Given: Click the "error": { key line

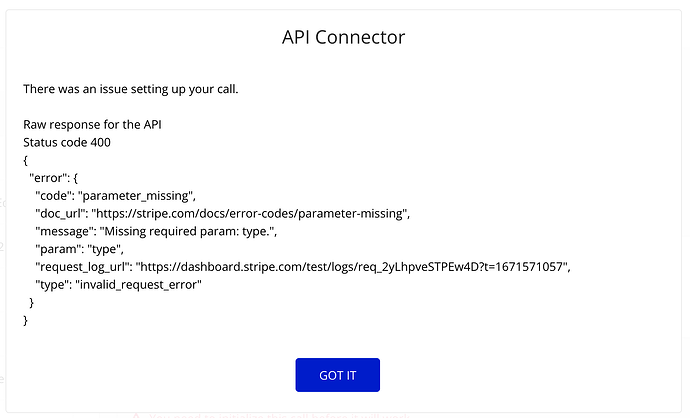Looking at the screenshot, I should (53, 178).
